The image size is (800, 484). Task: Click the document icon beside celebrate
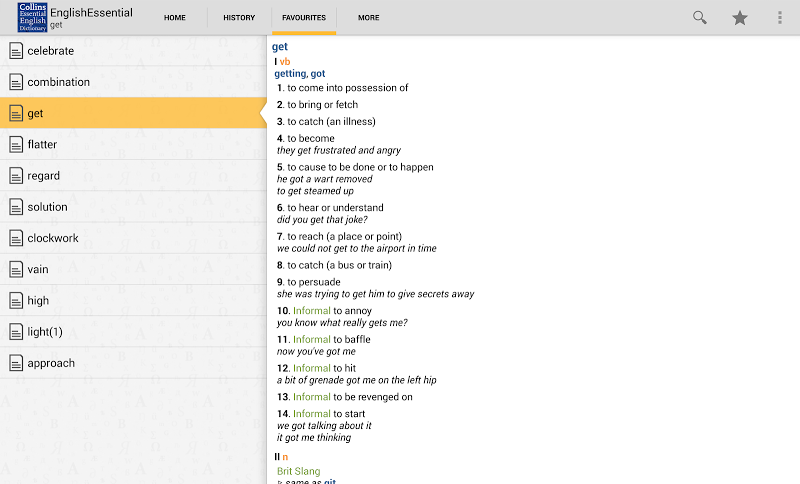16,50
